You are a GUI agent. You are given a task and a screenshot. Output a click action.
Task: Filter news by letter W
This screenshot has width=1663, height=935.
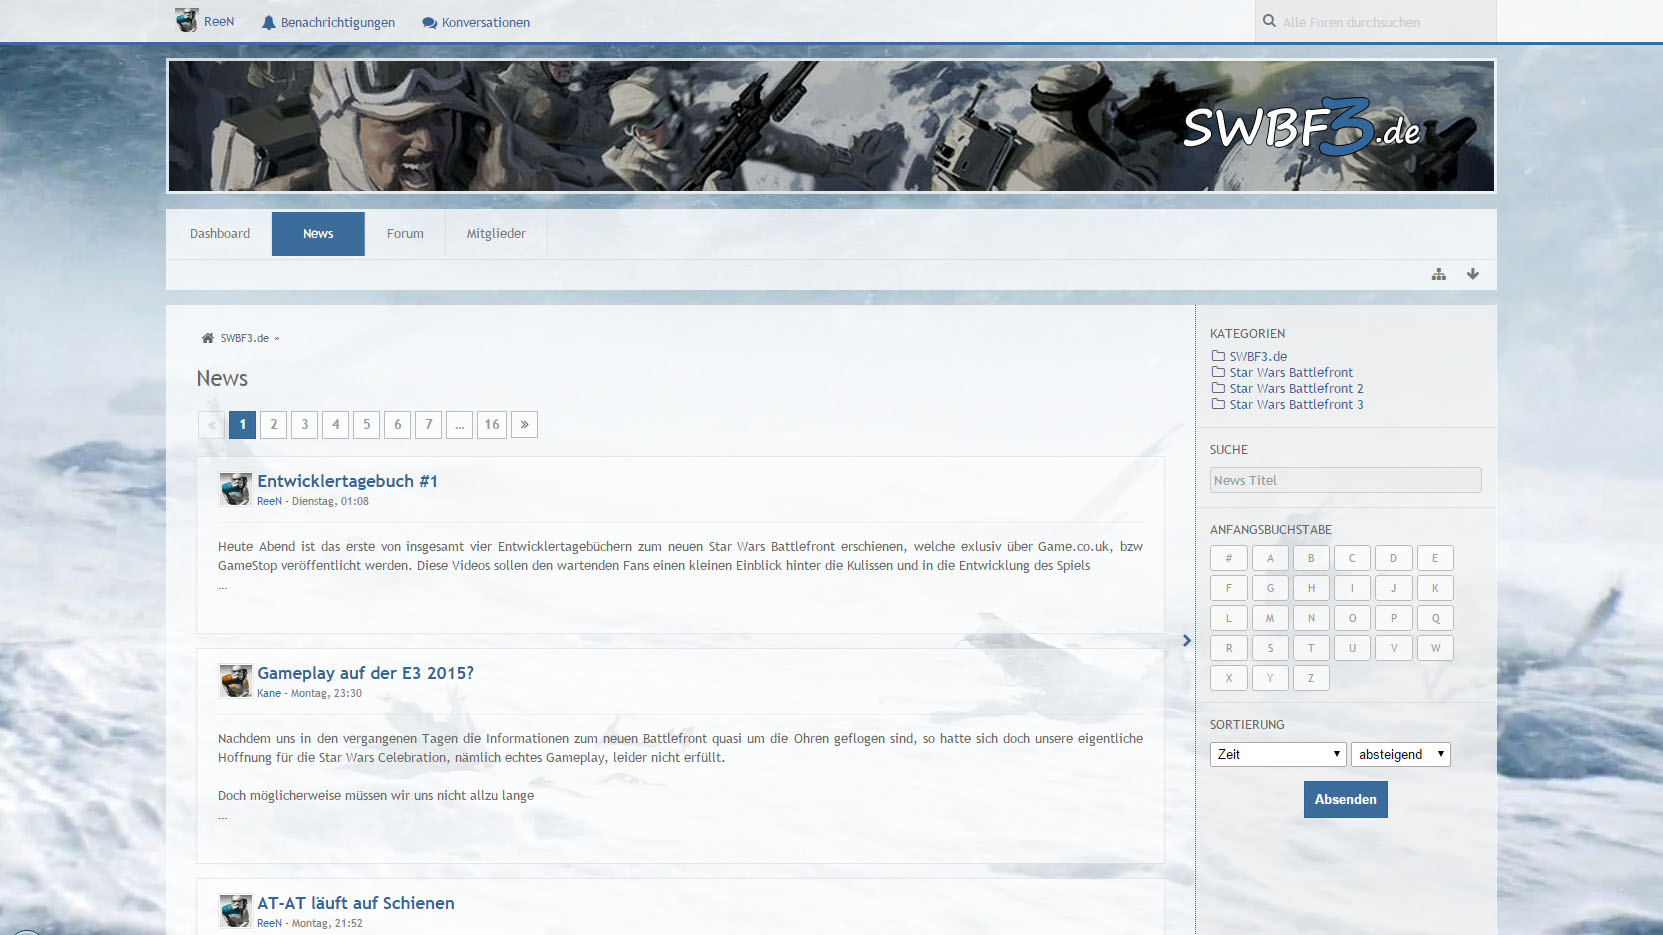click(1435, 648)
